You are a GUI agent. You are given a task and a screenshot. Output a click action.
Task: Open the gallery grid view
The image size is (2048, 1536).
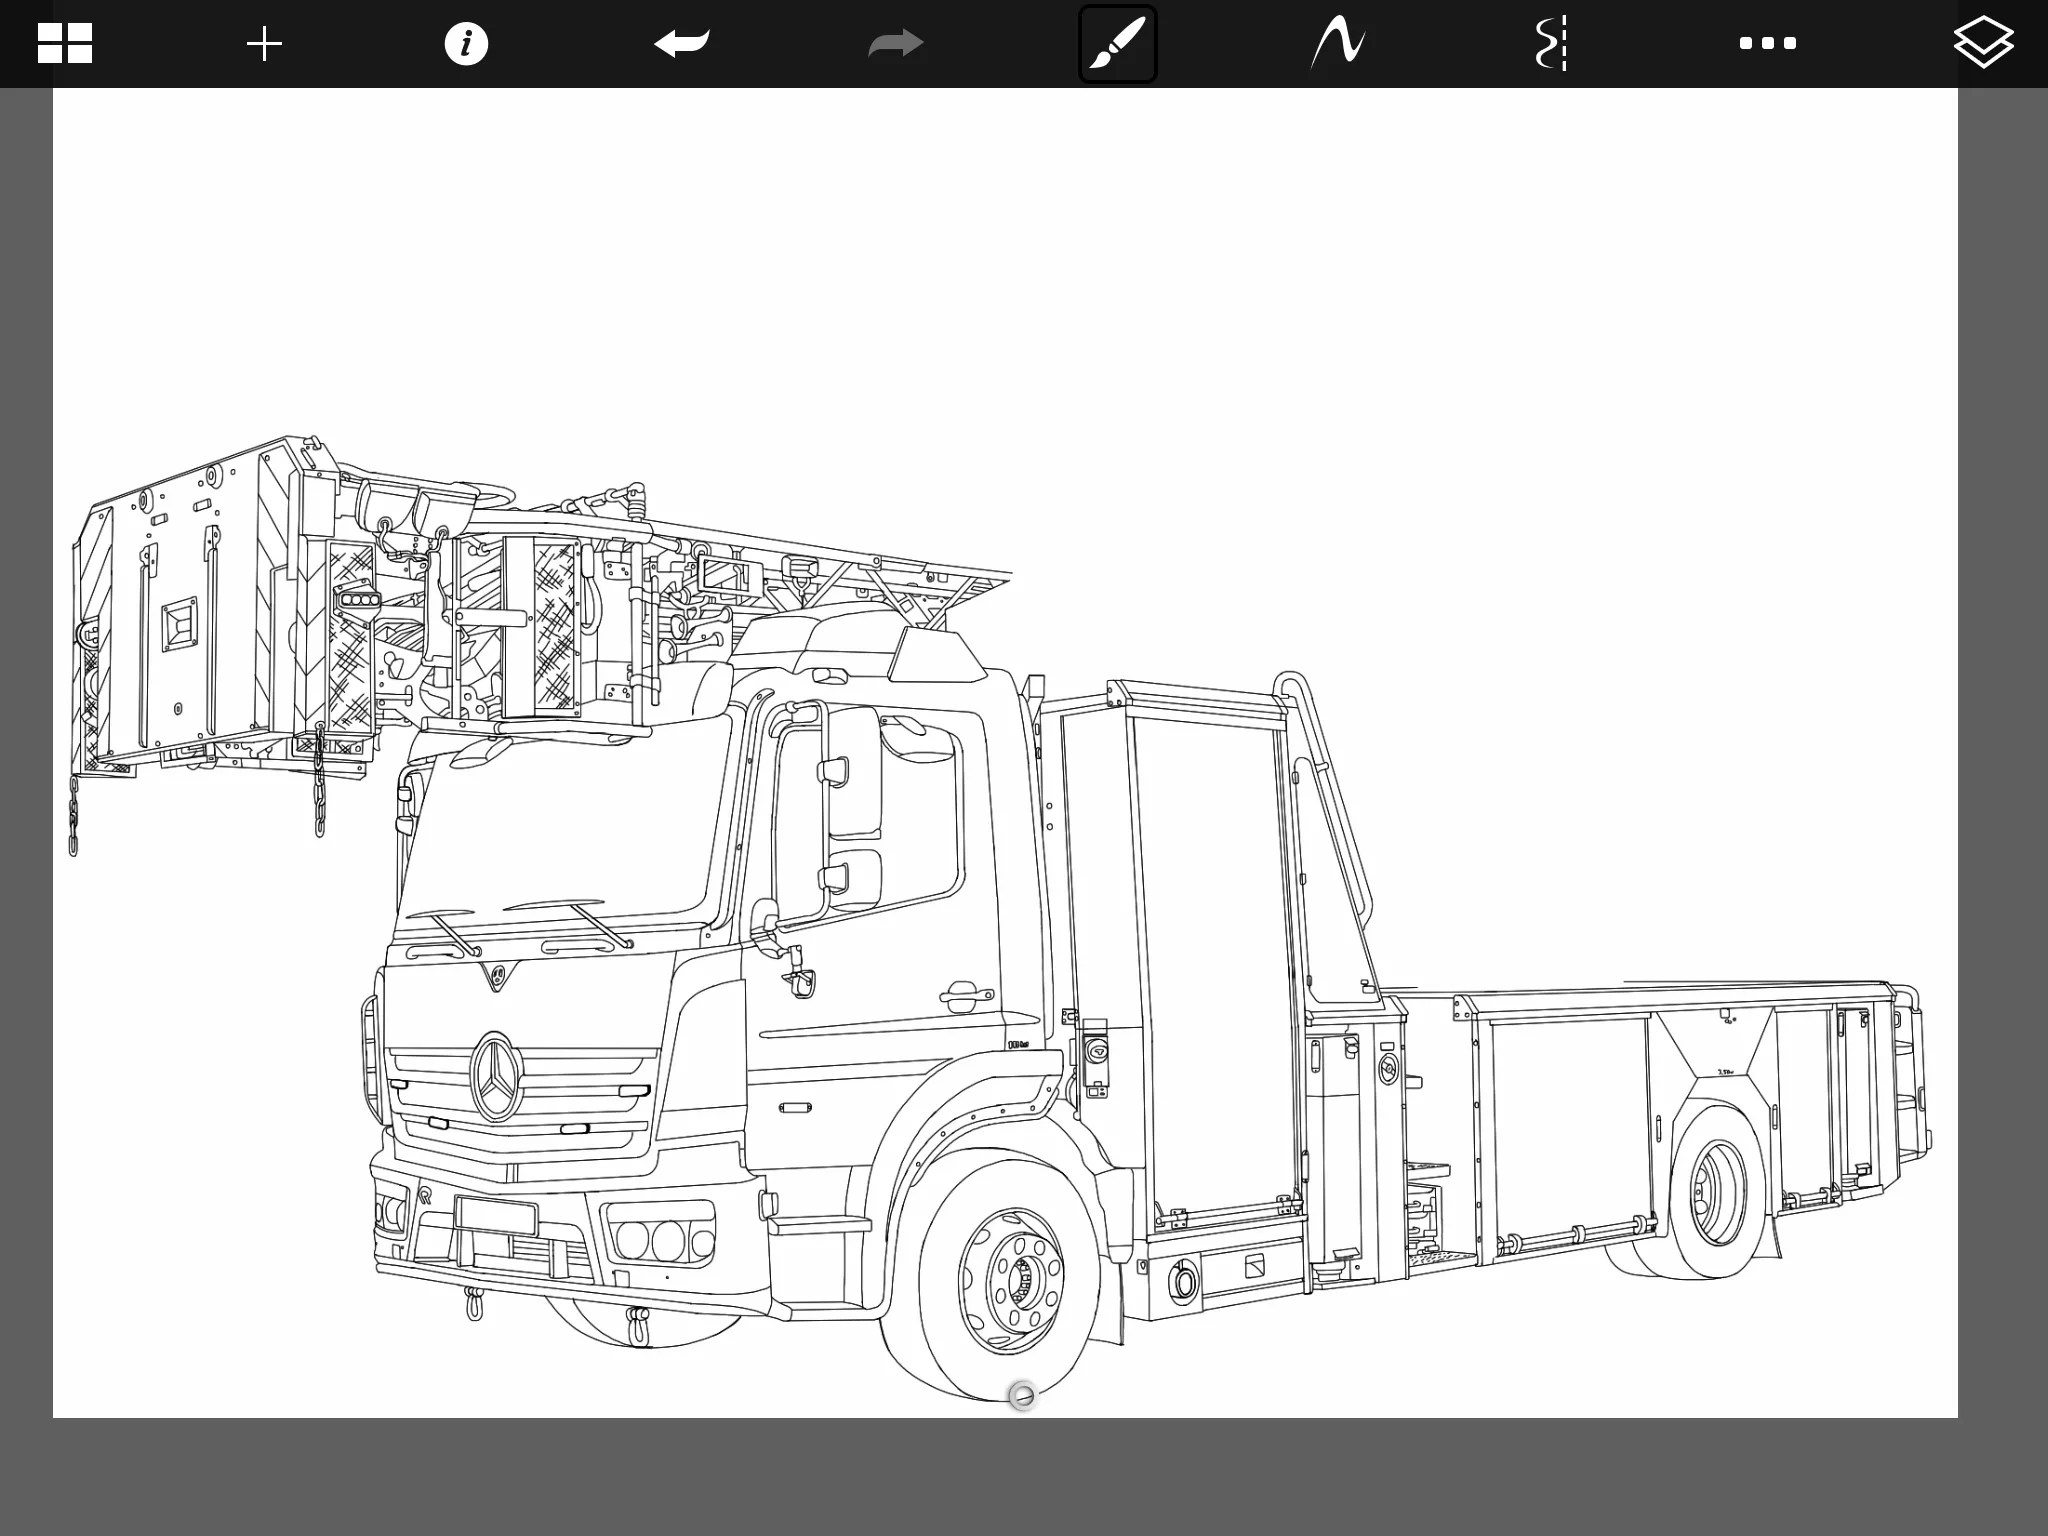[x=65, y=44]
